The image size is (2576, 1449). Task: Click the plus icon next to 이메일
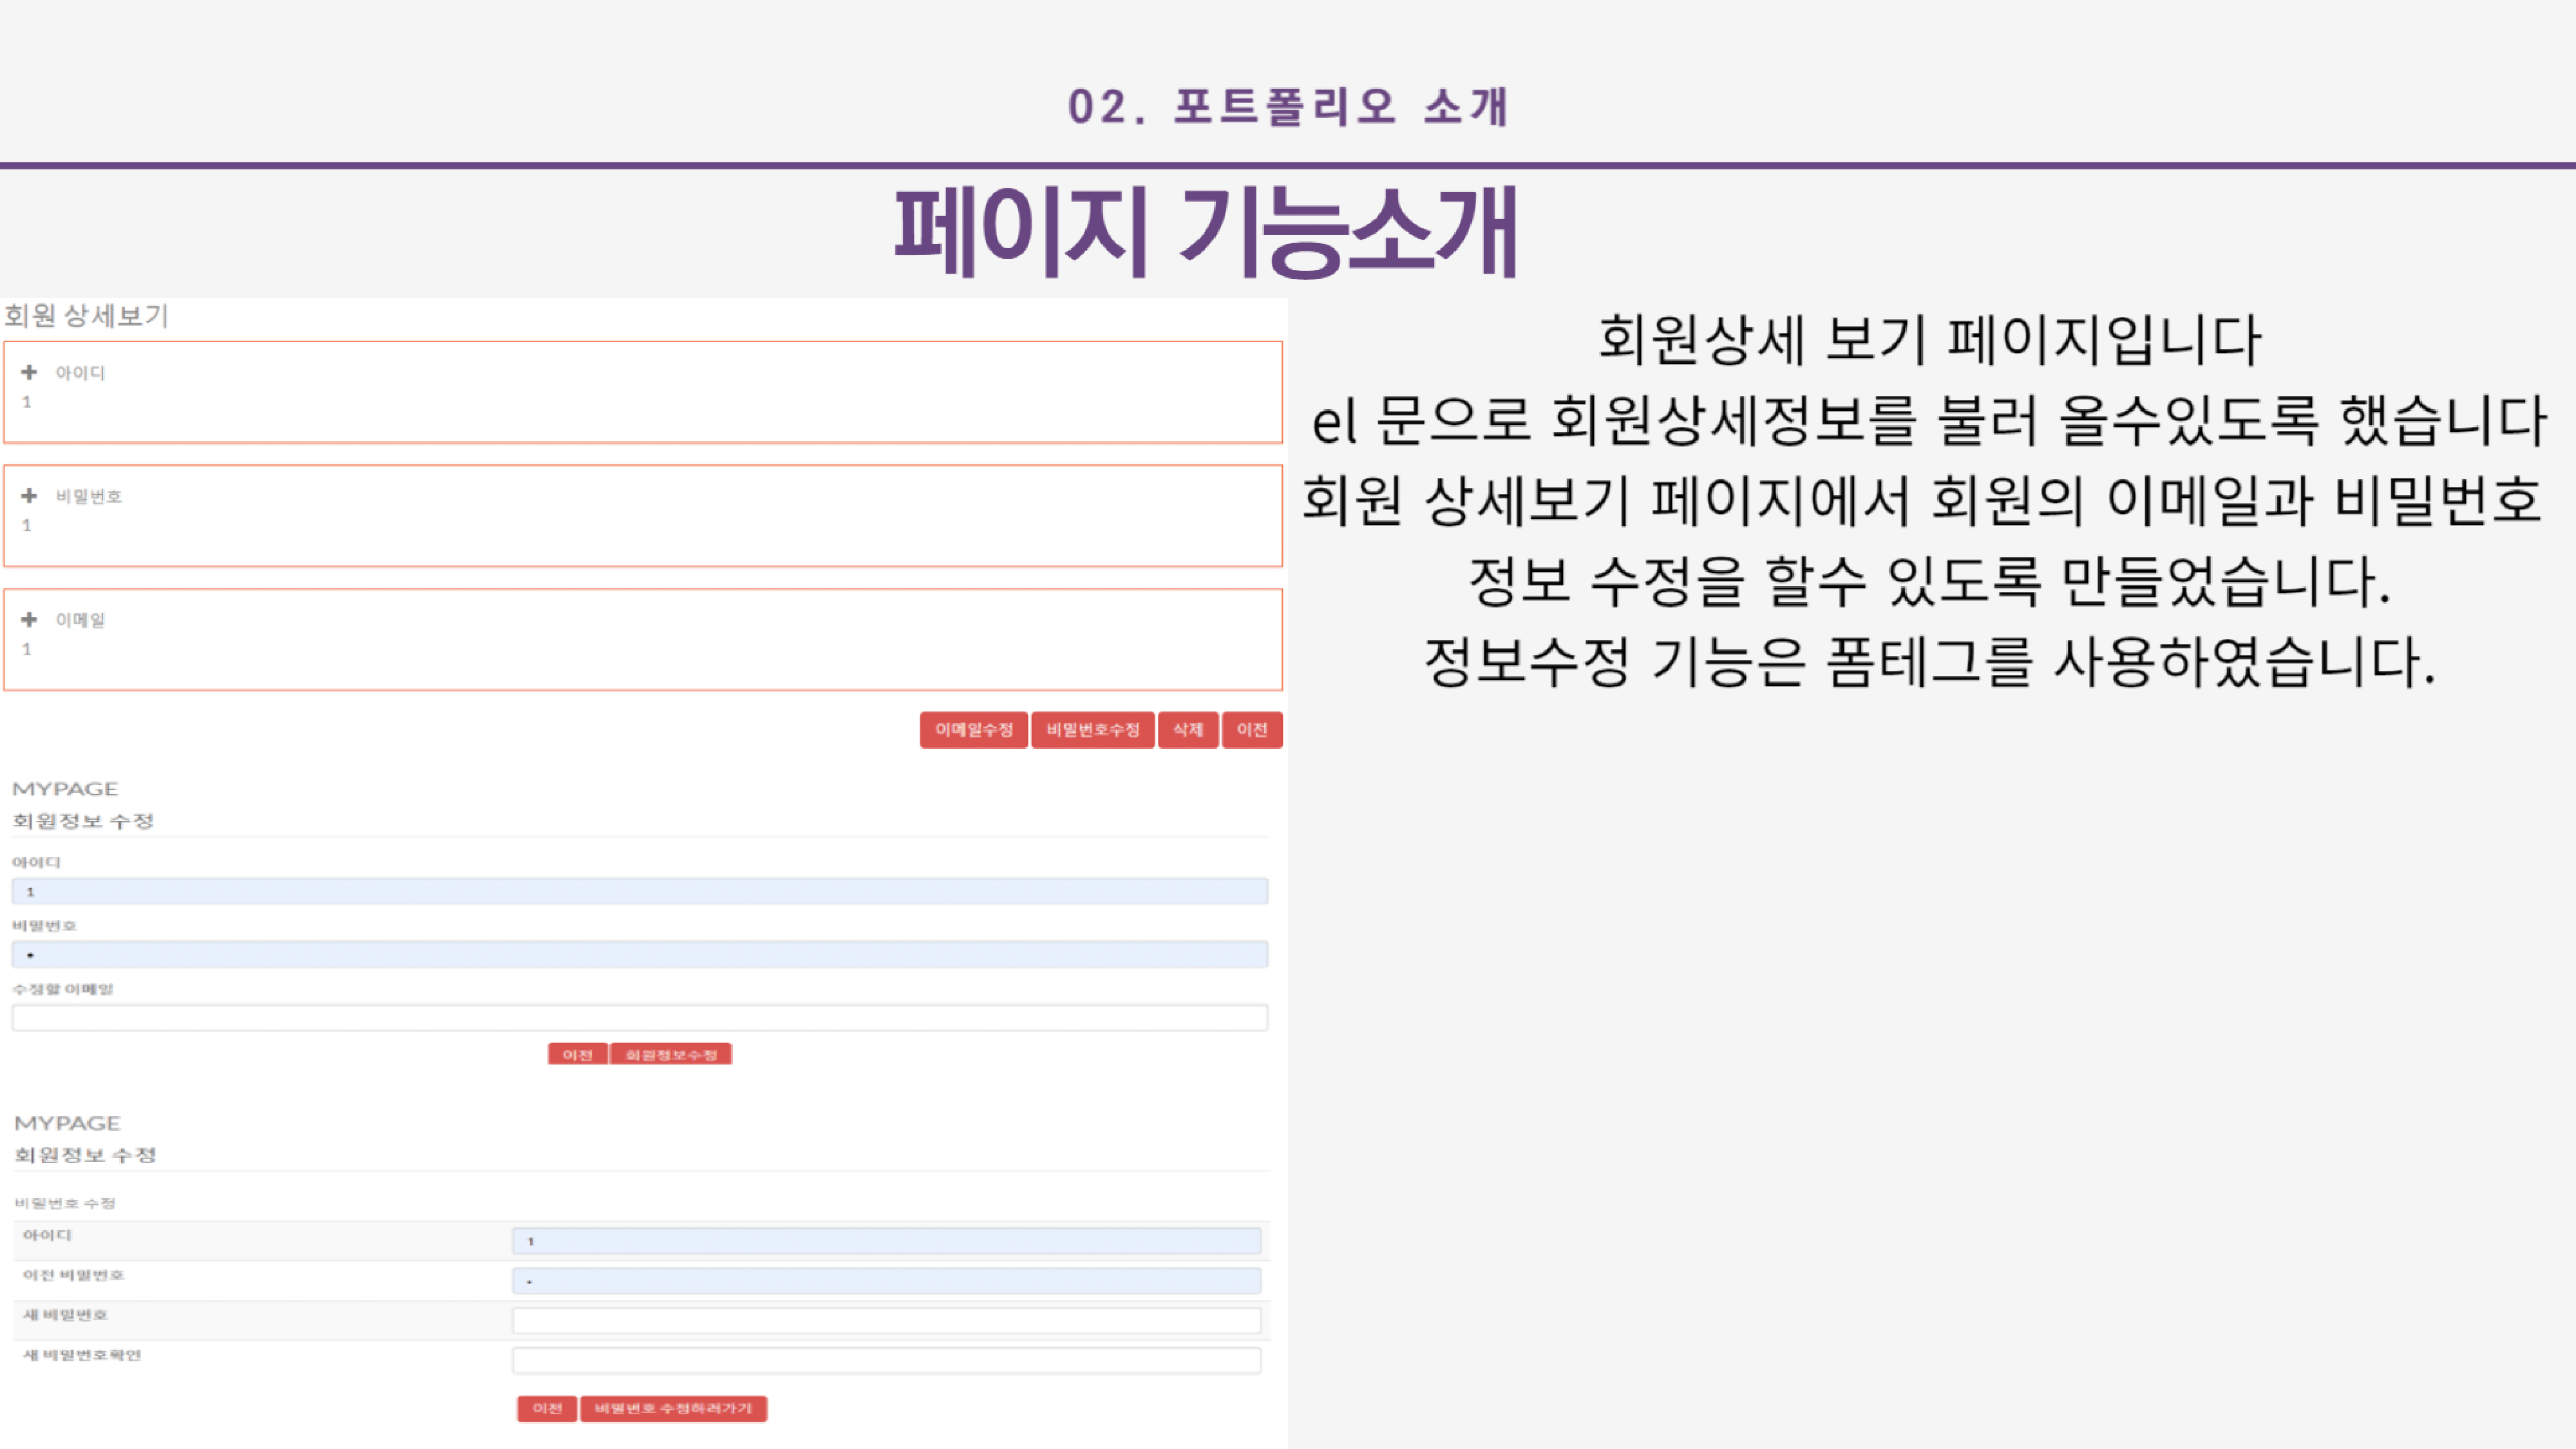coord(29,620)
